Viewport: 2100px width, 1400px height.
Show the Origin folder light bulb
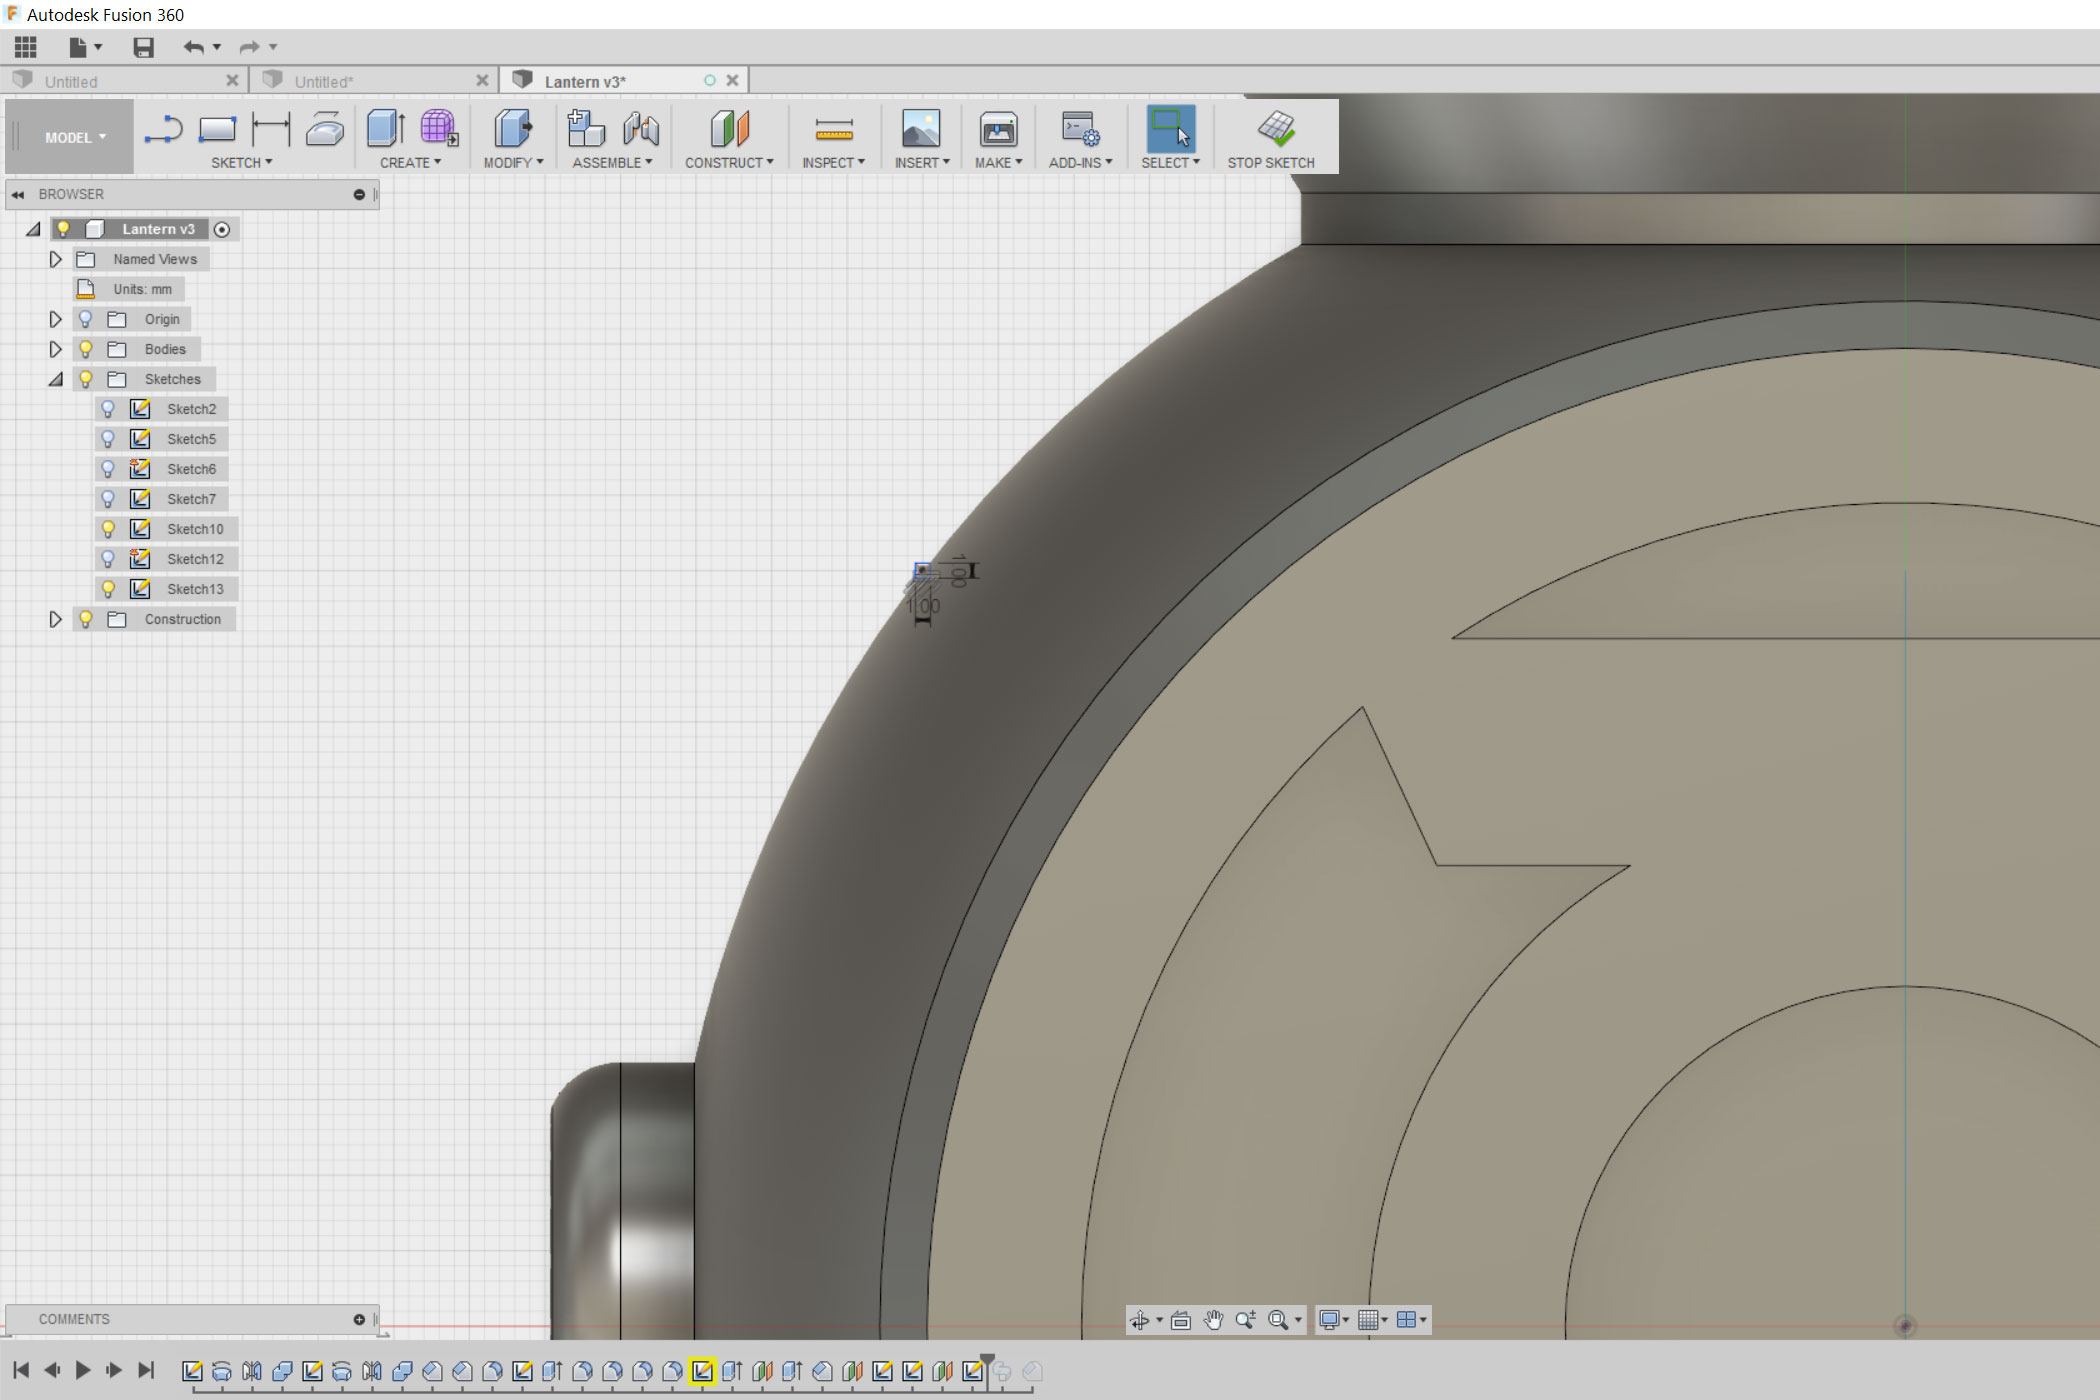(x=86, y=319)
